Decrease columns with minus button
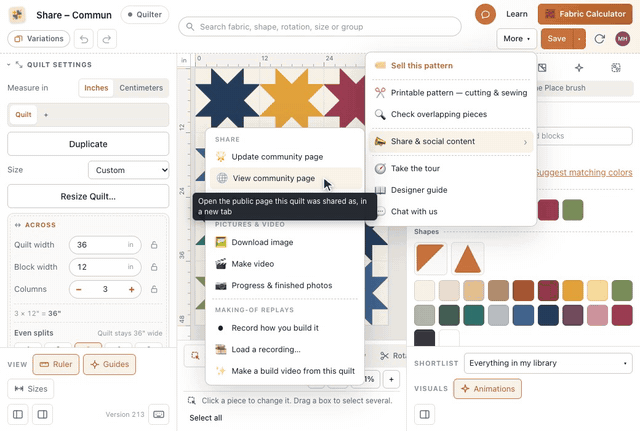640x431 pixels. coord(79,289)
